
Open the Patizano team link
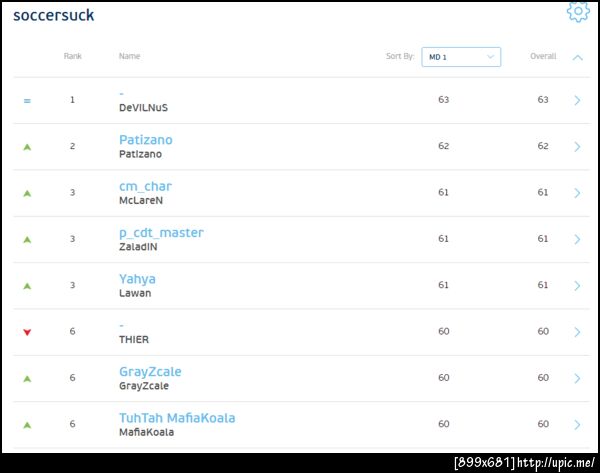pyautogui.click(x=146, y=140)
